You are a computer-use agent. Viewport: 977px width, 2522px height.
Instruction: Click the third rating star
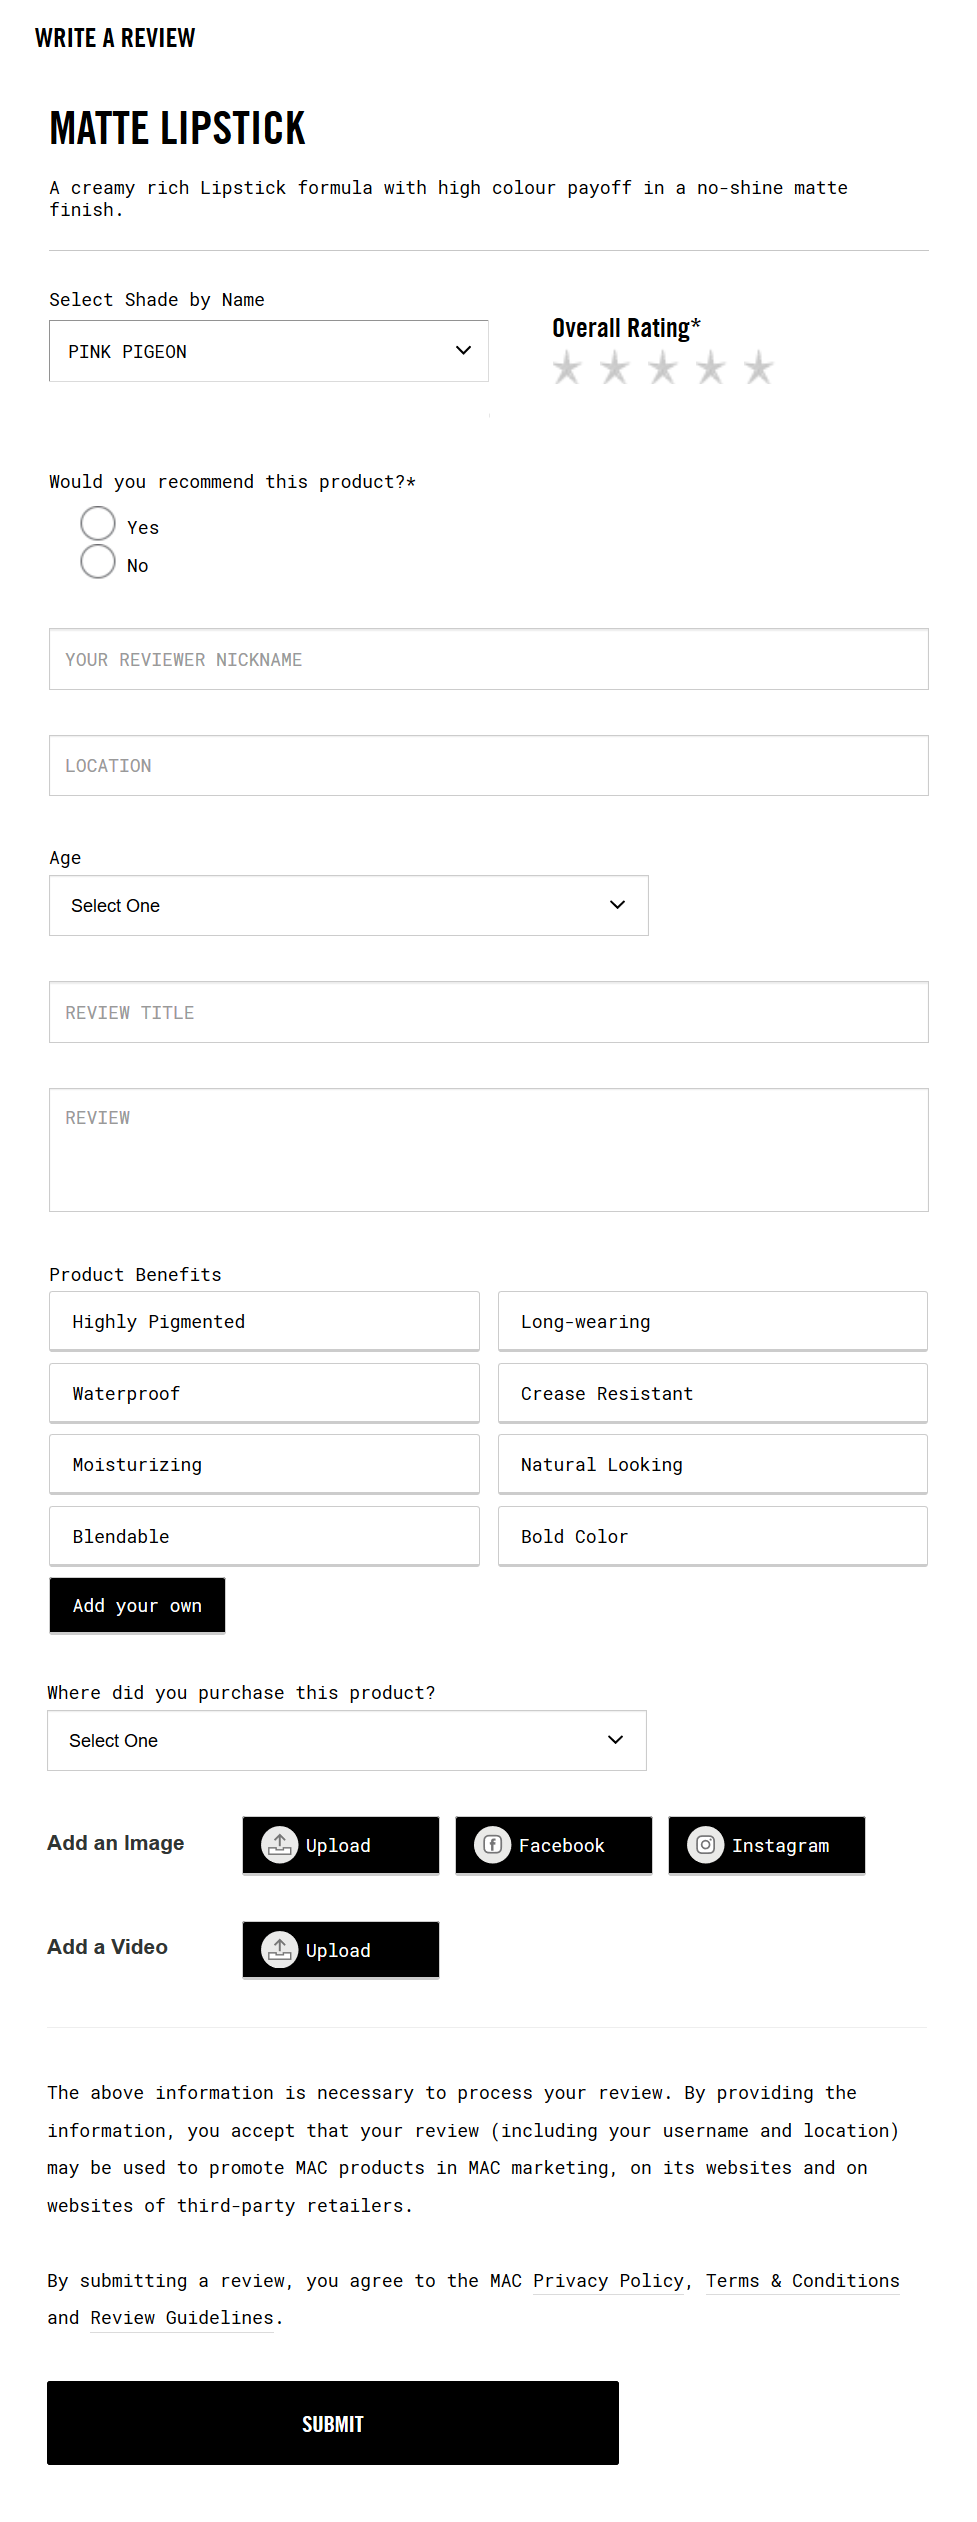pos(663,369)
